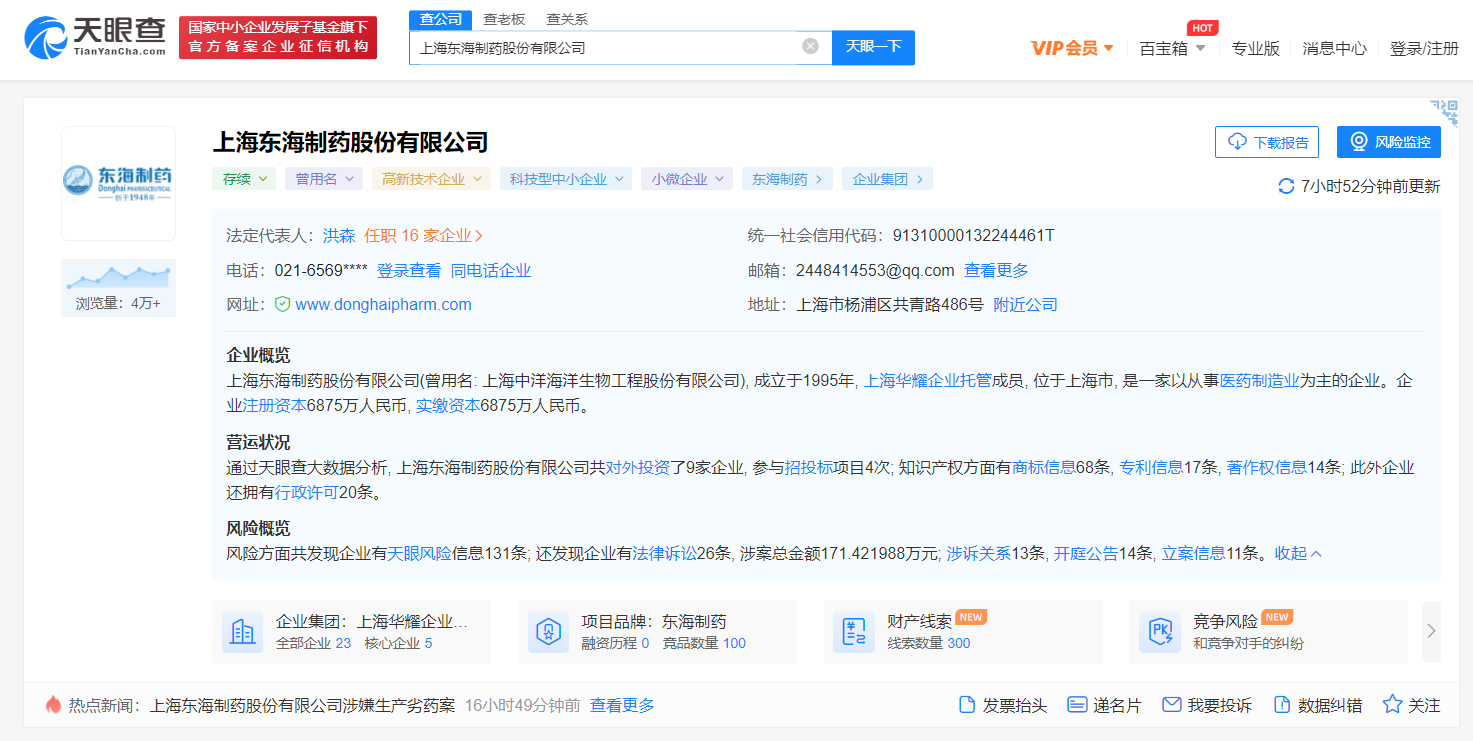
Task: Open www.donghaipharm.com website link
Action: point(383,304)
